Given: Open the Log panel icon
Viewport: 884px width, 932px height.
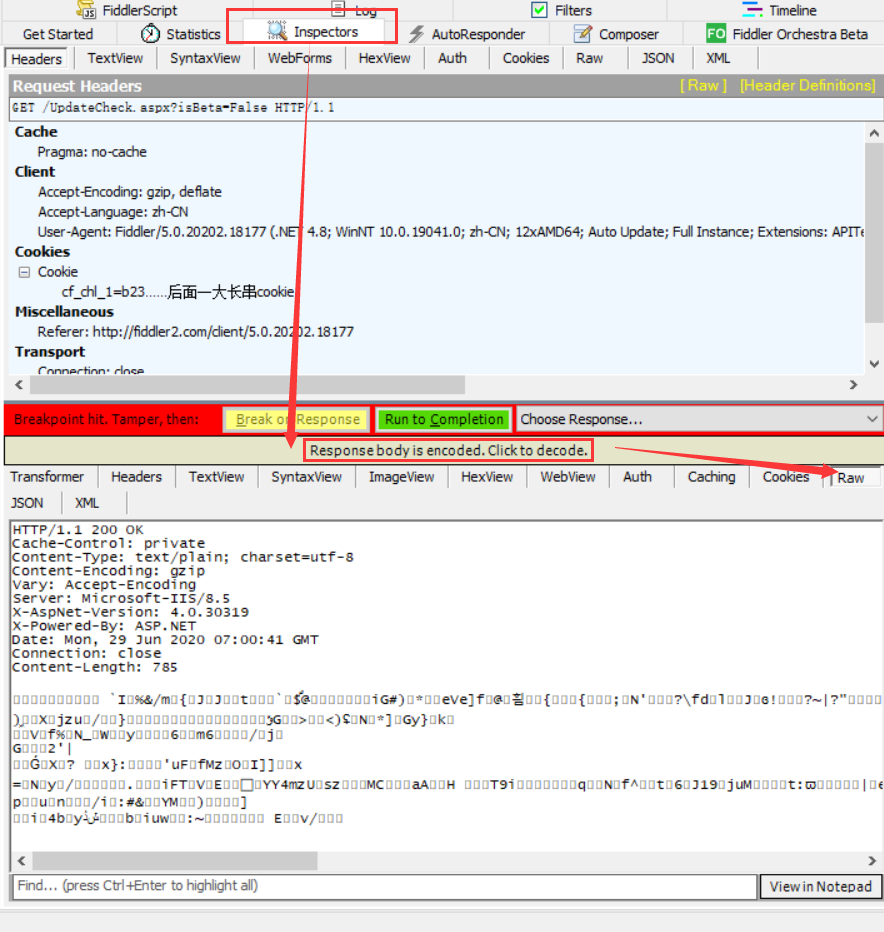Looking at the screenshot, I should coord(339,10).
